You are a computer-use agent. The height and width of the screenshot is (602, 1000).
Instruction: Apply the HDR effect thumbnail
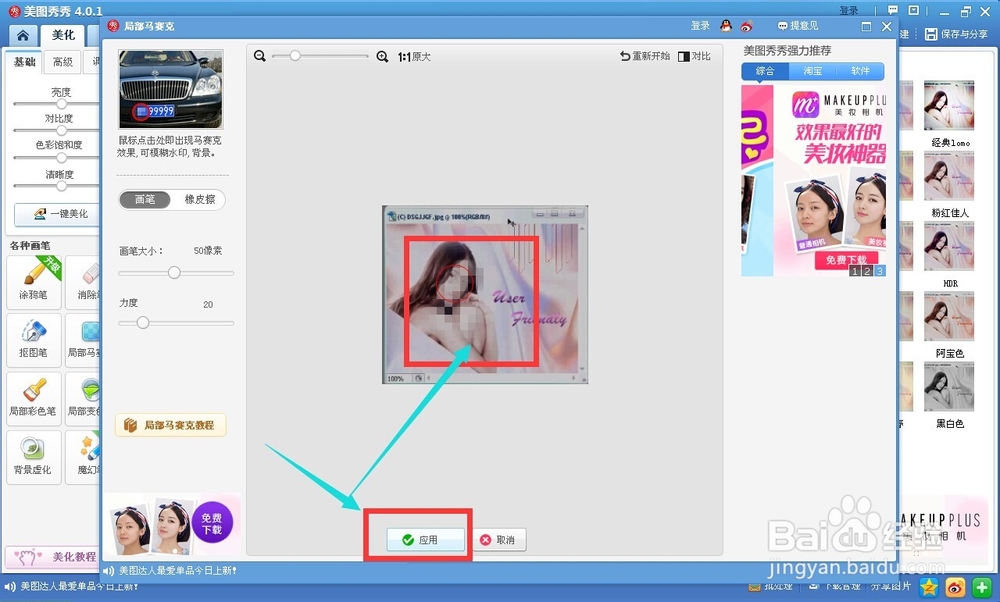(949, 246)
